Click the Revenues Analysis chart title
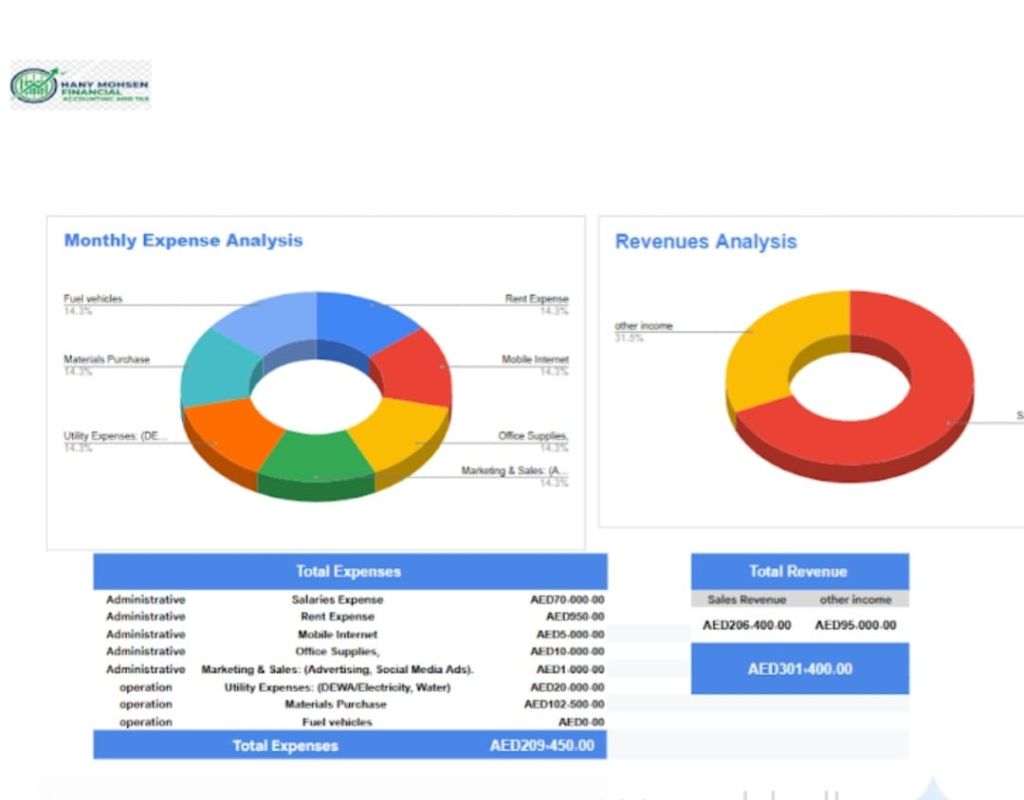This screenshot has width=1024, height=800. pos(705,242)
